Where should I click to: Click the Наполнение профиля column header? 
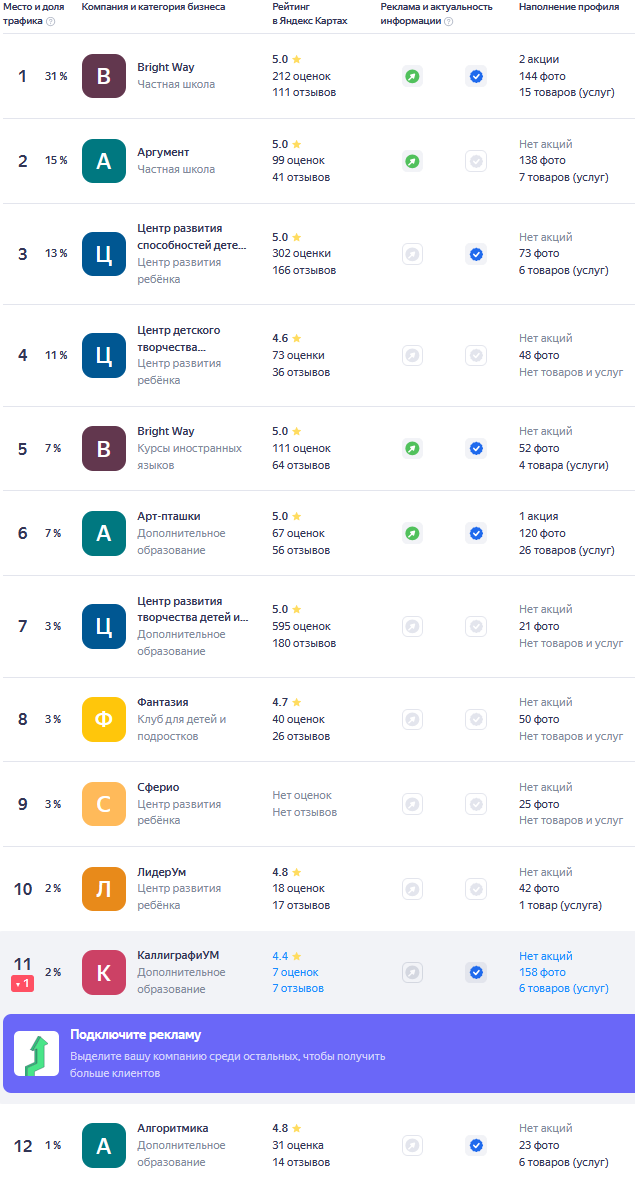[x=569, y=7]
